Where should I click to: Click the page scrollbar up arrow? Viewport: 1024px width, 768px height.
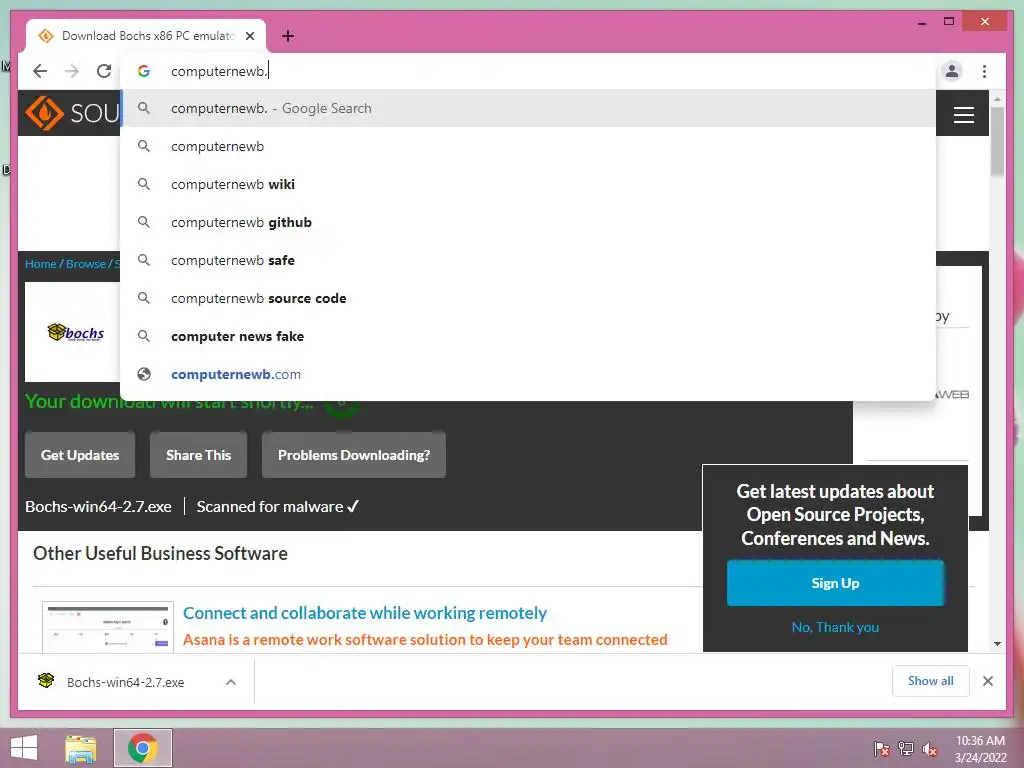tap(997, 99)
